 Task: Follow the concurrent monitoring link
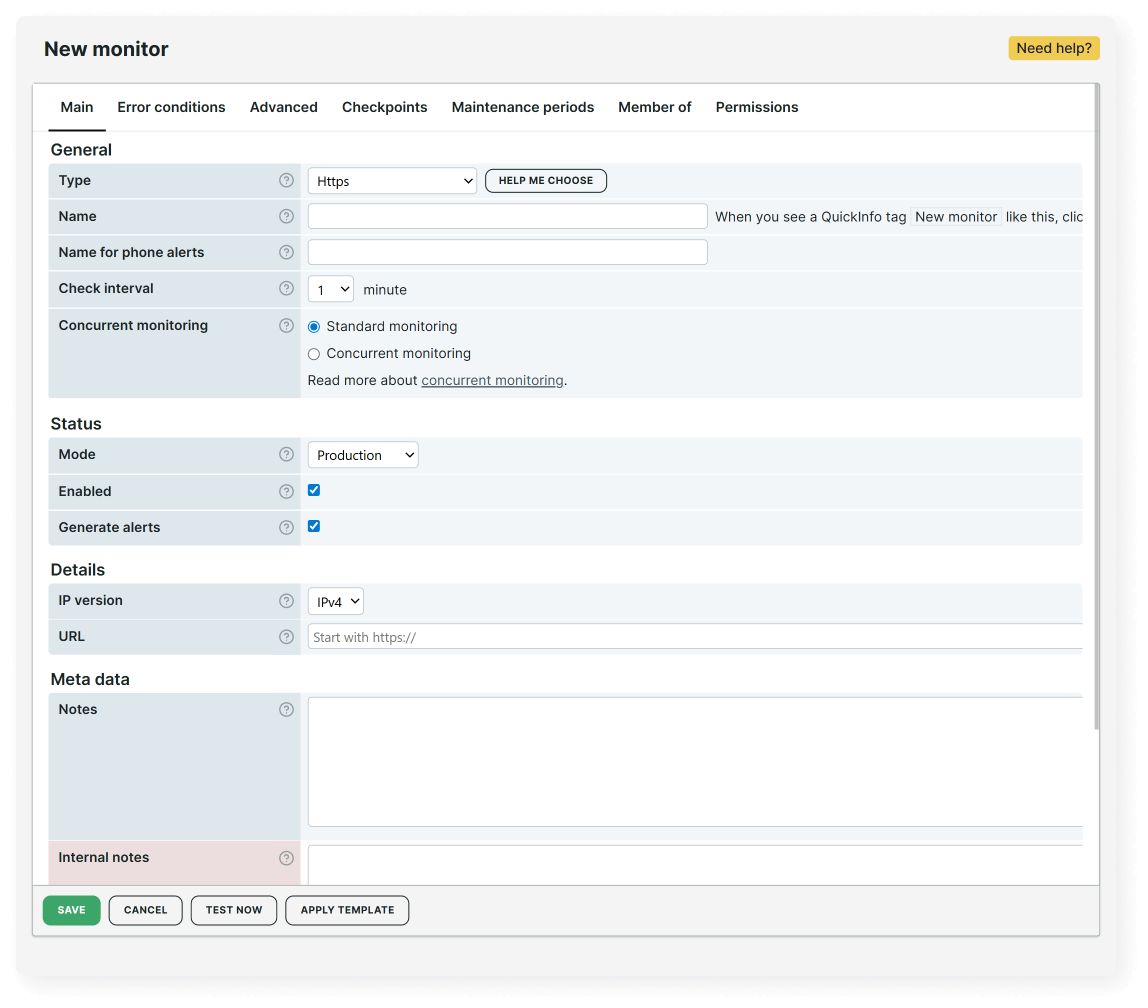[492, 380]
